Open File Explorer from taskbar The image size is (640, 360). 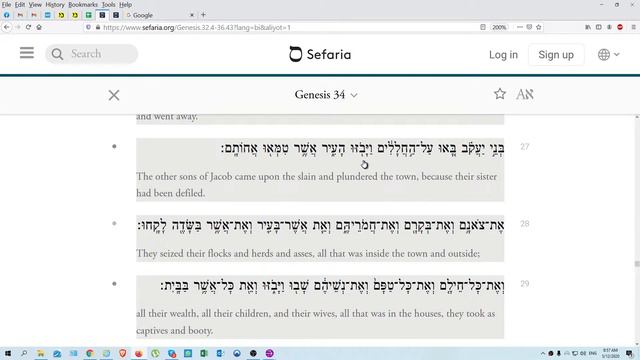pyautogui.click(x=40, y=353)
